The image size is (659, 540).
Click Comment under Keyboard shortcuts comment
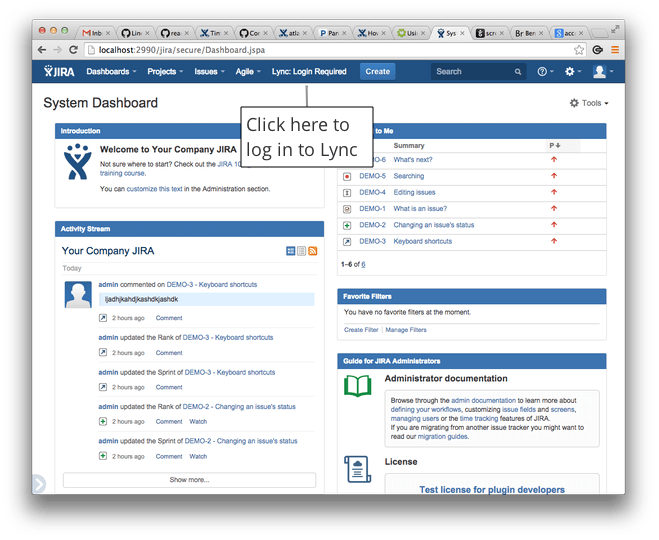(x=169, y=318)
